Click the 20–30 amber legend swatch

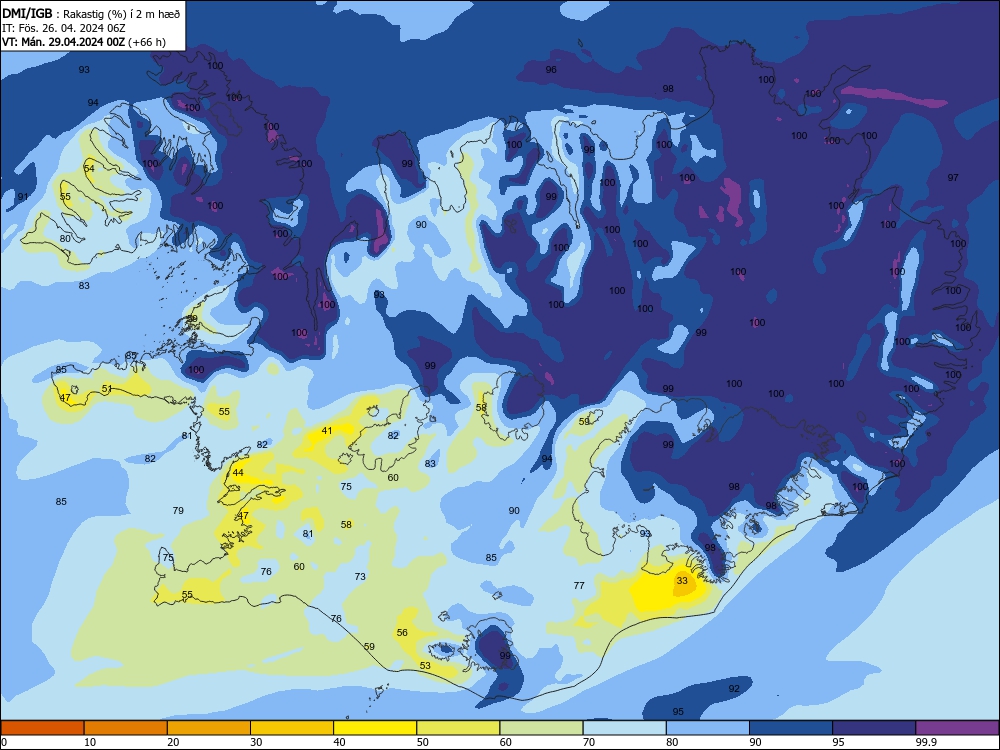tap(209, 728)
